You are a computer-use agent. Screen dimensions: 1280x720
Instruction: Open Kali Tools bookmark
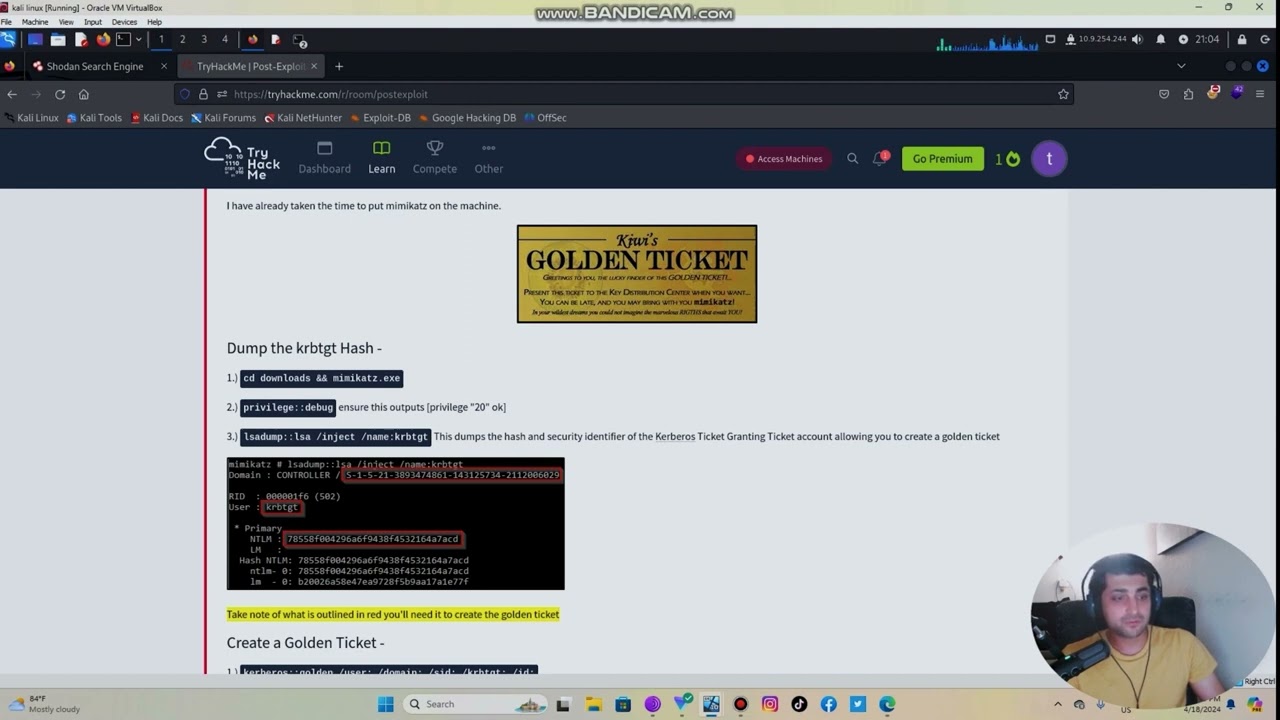tap(93, 118)
